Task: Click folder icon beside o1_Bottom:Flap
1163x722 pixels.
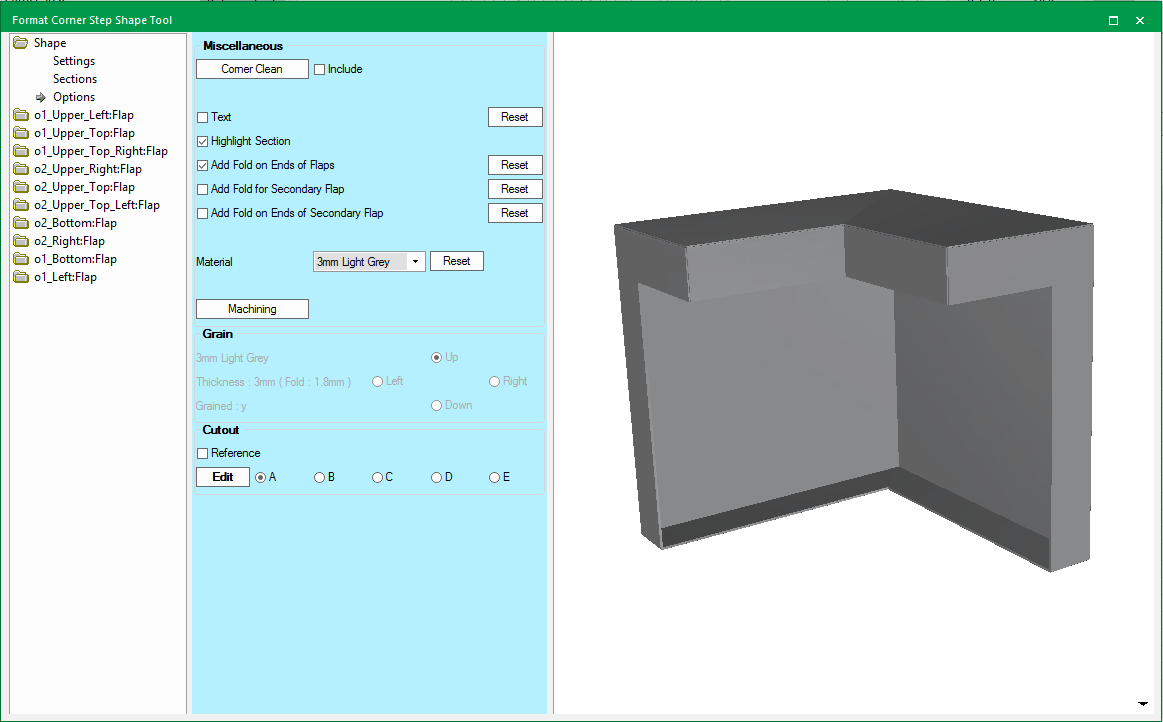Action: tap(20, 259)
